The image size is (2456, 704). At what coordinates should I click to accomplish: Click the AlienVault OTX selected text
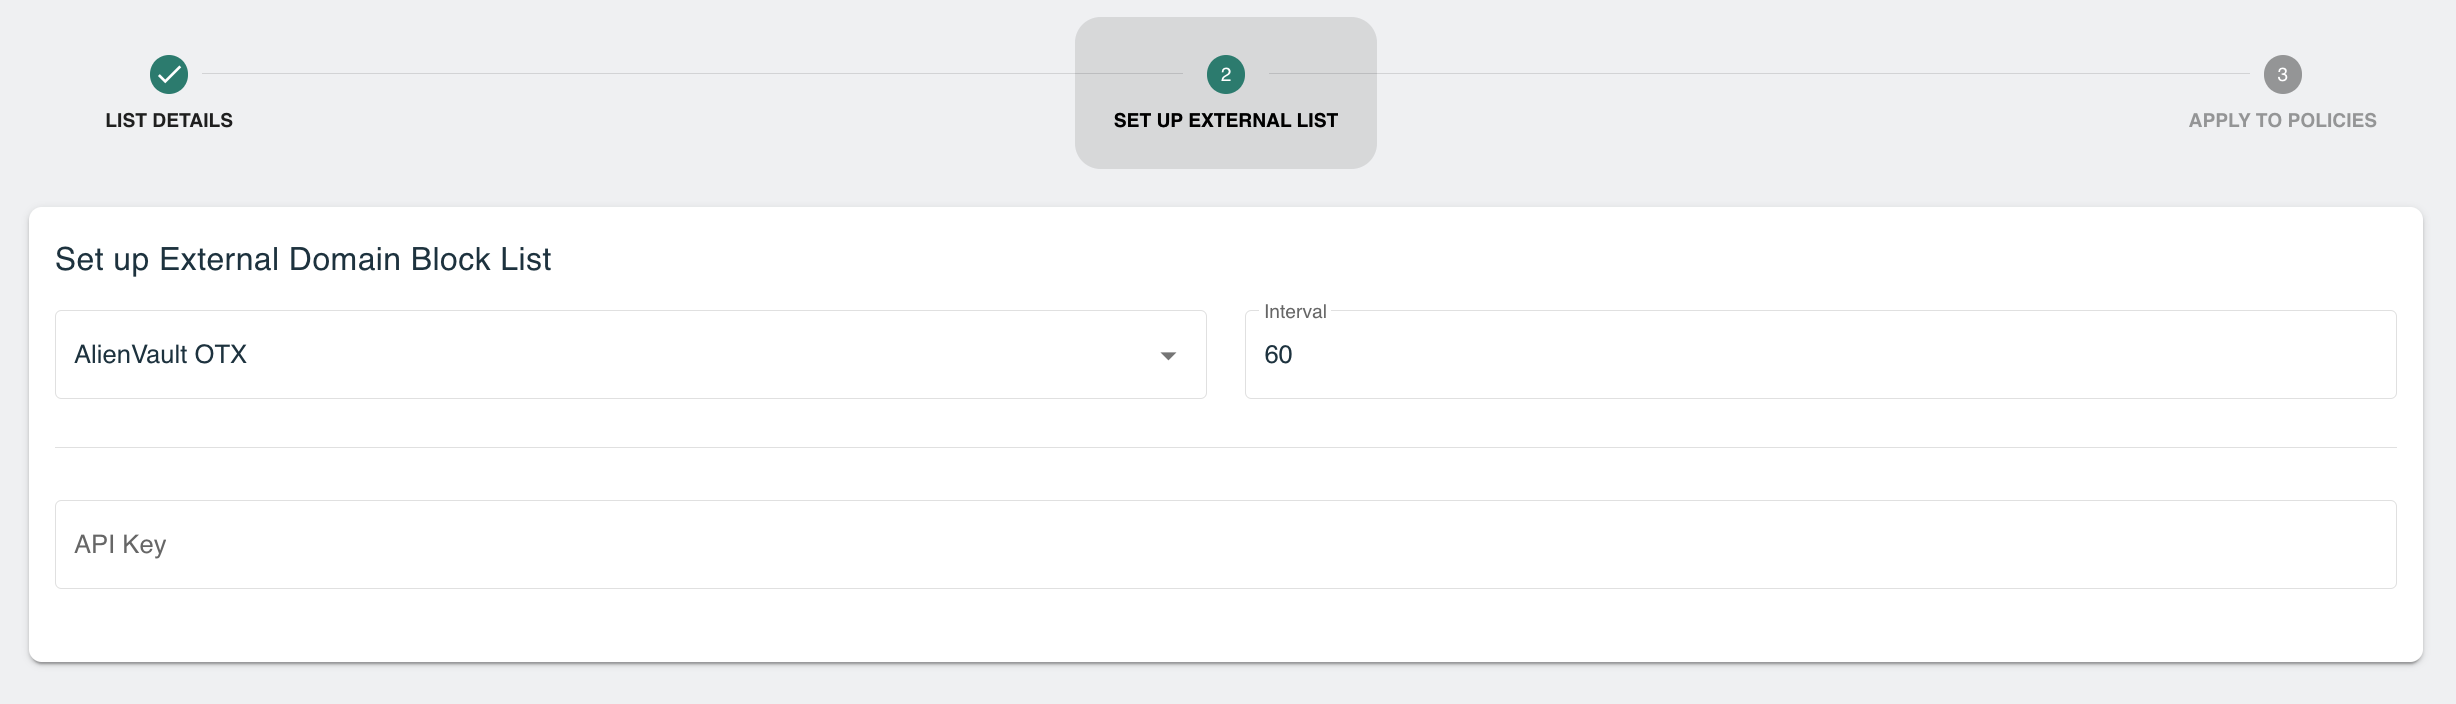[160, 354]
